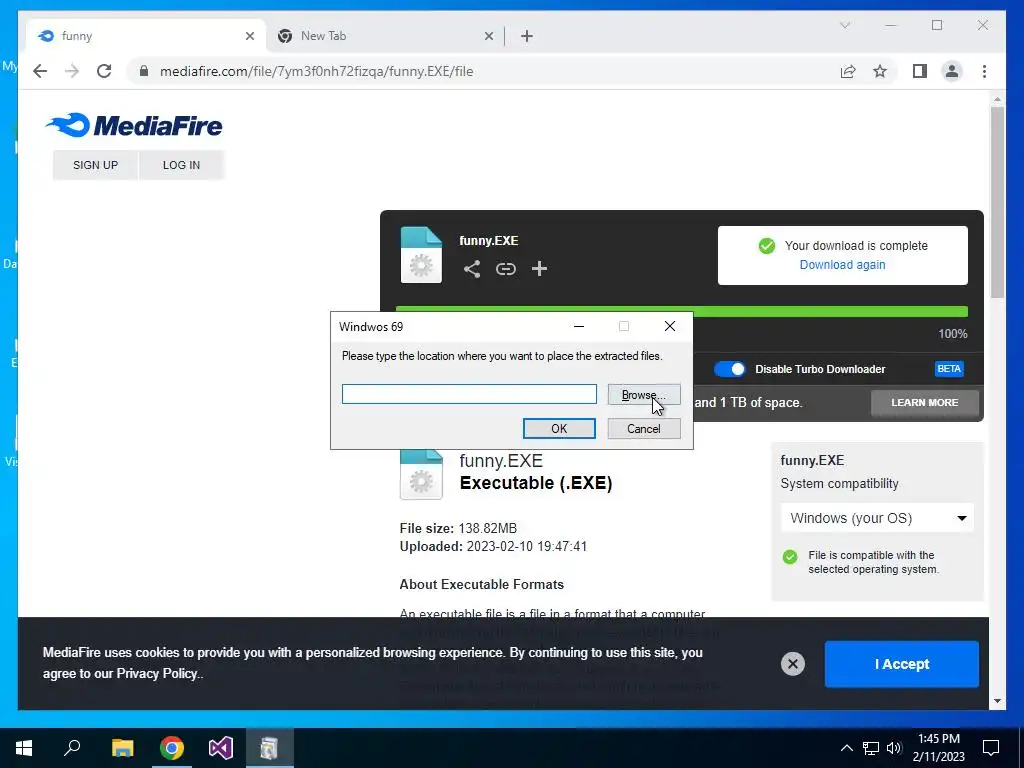The height and width of the screenshot is (768, 1024).
Task: View site info via the padlock icon
Action: tap(144, 71)
